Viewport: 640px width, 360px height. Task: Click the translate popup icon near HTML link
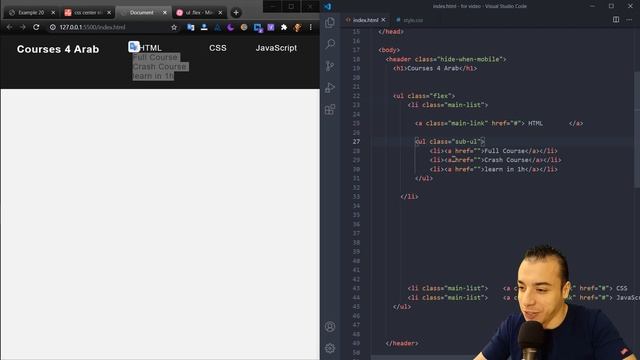[133, 47]
